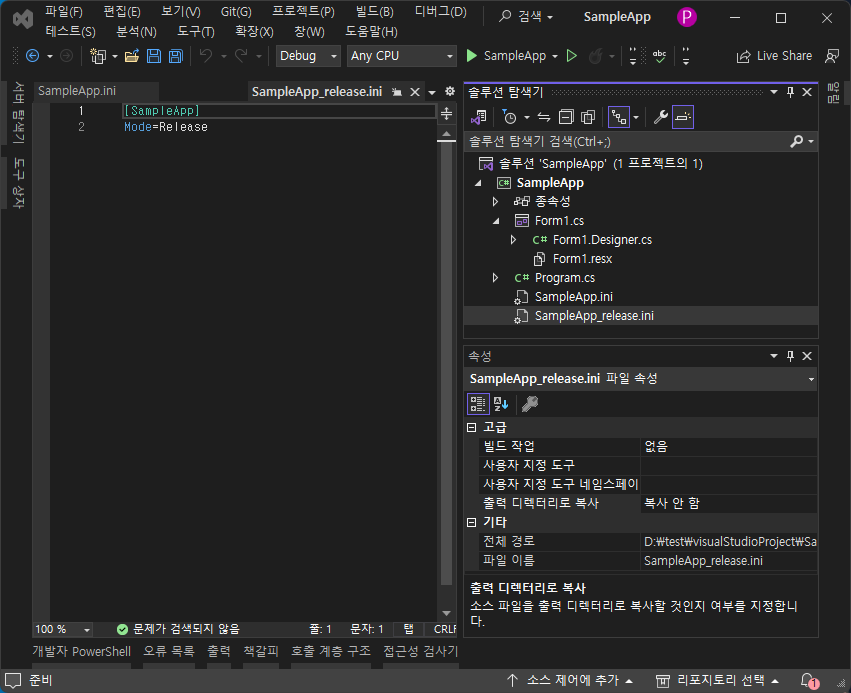Click Show All Files icon
This screenshot has width=851, height=693.
(588, 117)
